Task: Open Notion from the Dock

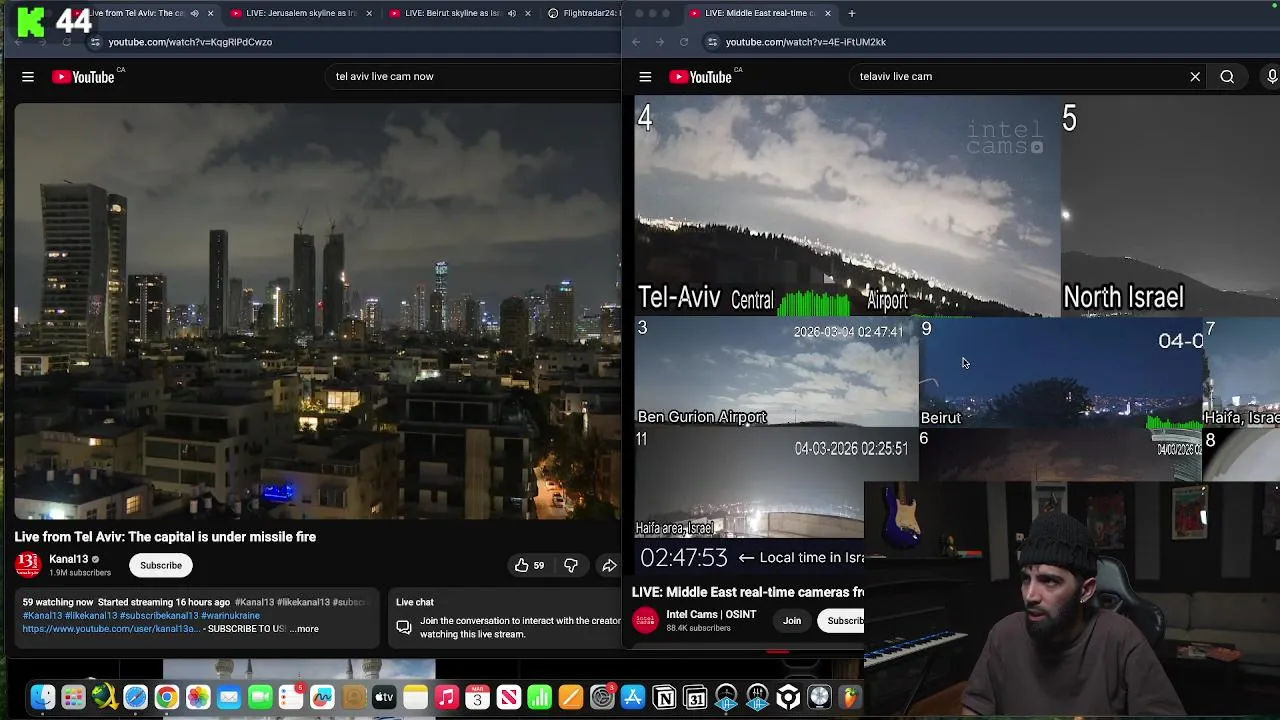Action: (664, 697)
